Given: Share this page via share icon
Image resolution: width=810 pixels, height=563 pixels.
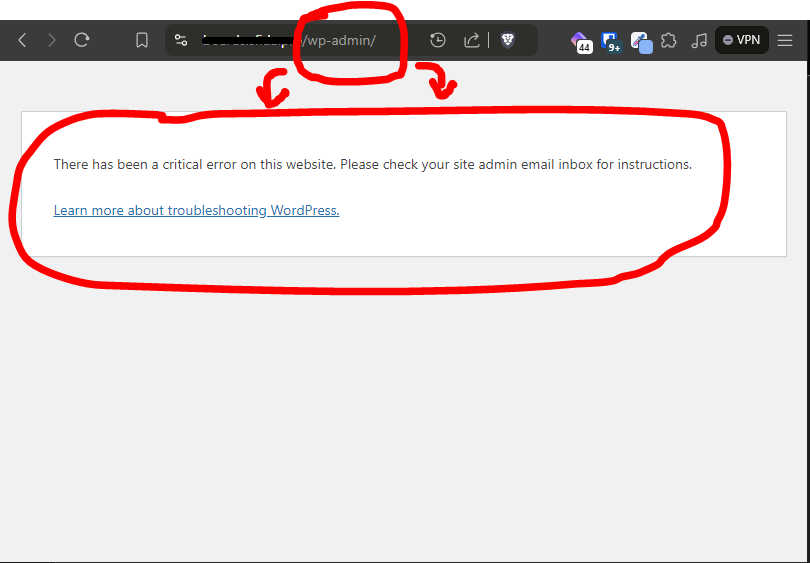Looking at the screenshot, I should 472,40.
